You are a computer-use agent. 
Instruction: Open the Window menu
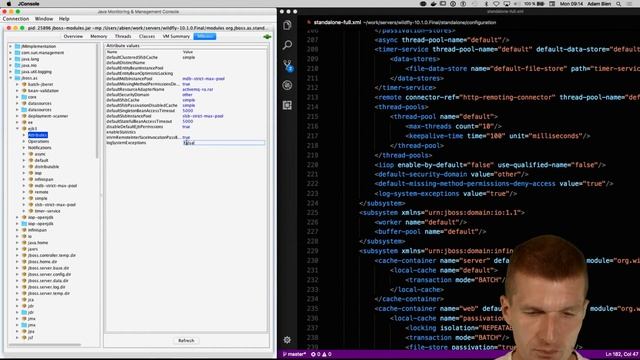(x=44, y=19)
